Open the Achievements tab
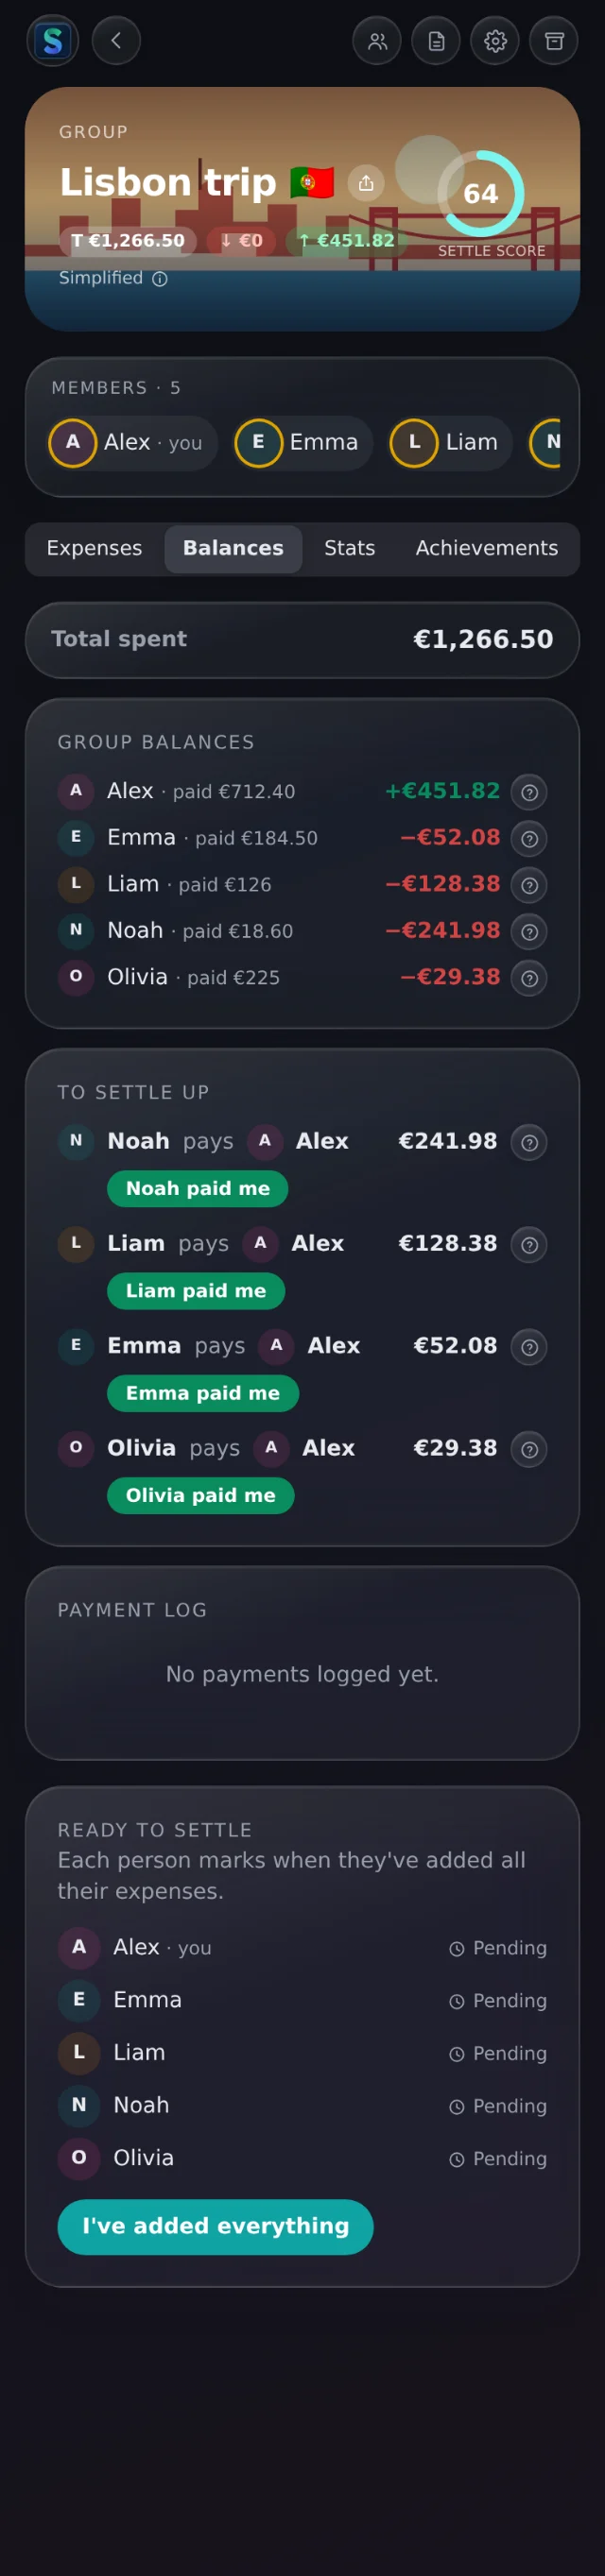 [x=487, y=548]
